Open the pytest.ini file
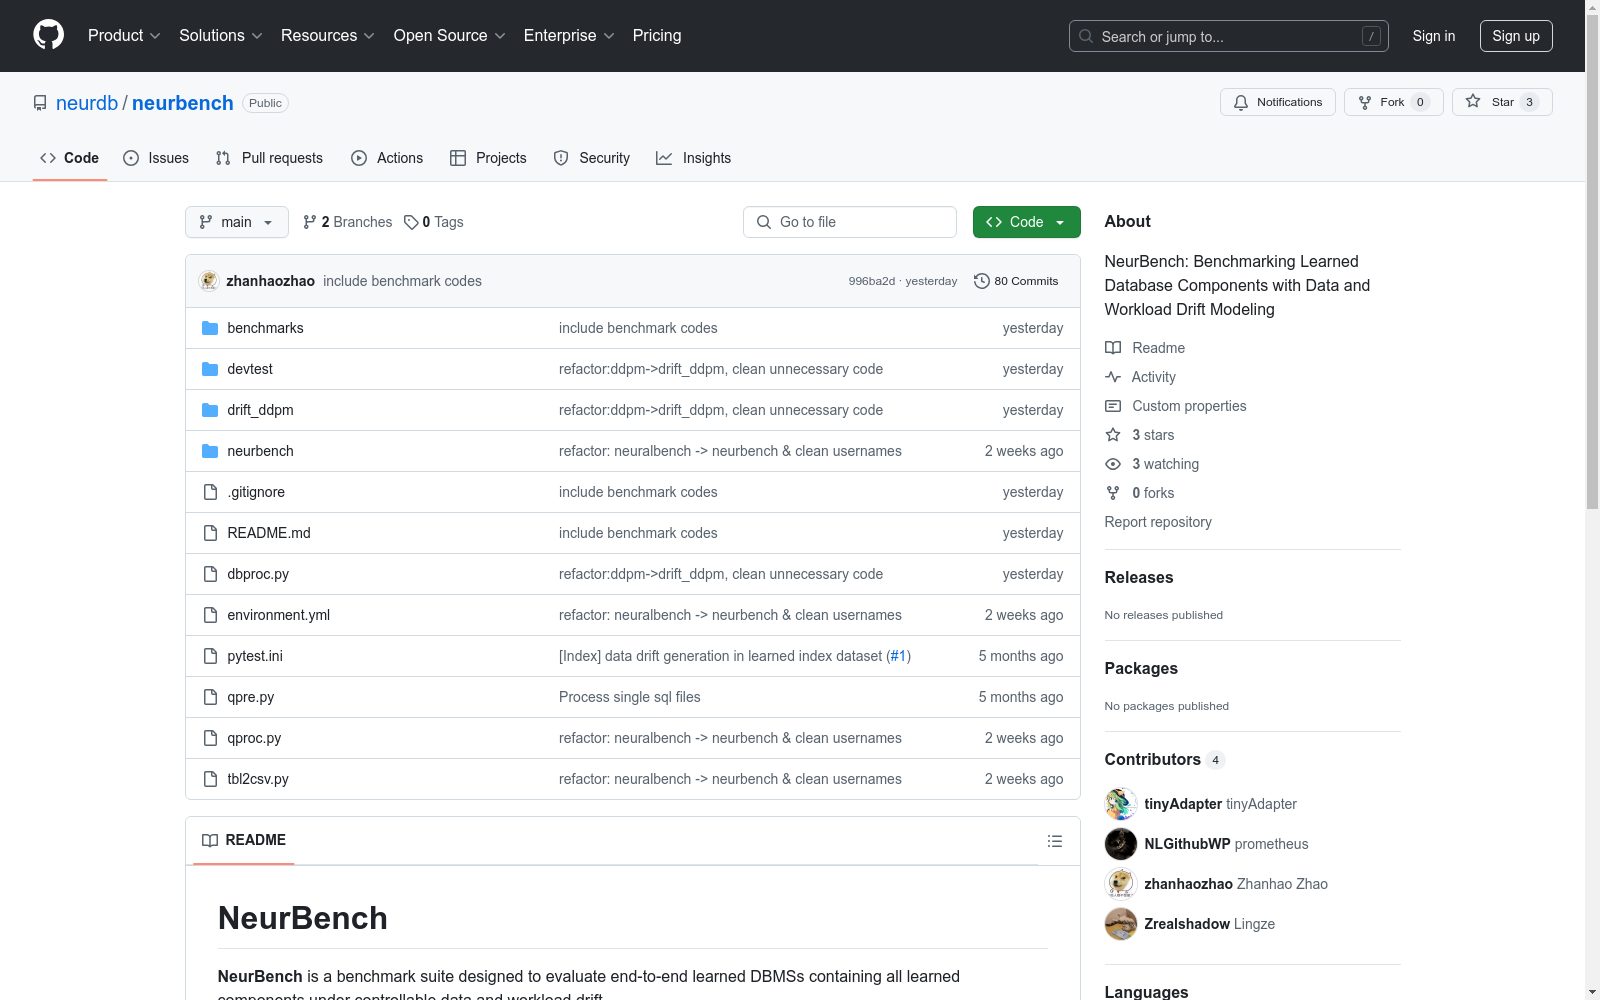Screen dimensions: 1600x1000 click(255, 656)
